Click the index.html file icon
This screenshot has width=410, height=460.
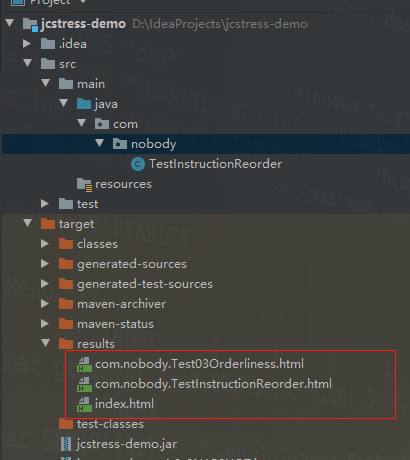pyautogui.click(x=84, y=404)
